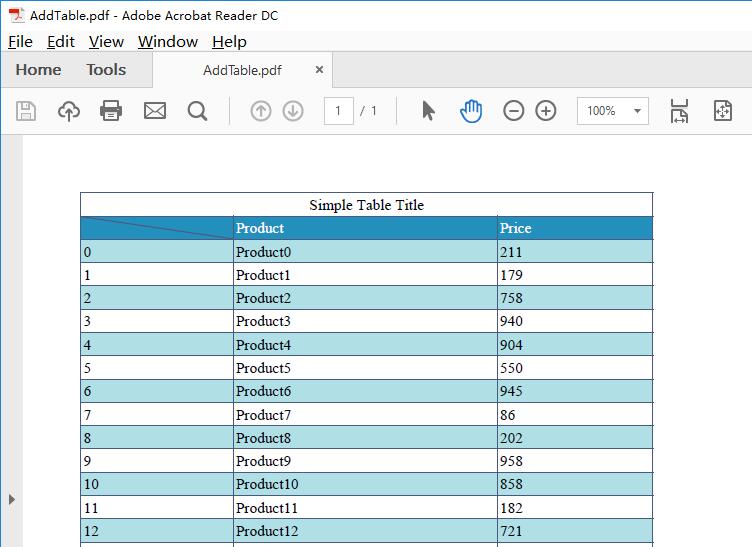Enable the Hand pan tool
The width and height of the screenshot is (752, 547).
click(x=471, y=111)
